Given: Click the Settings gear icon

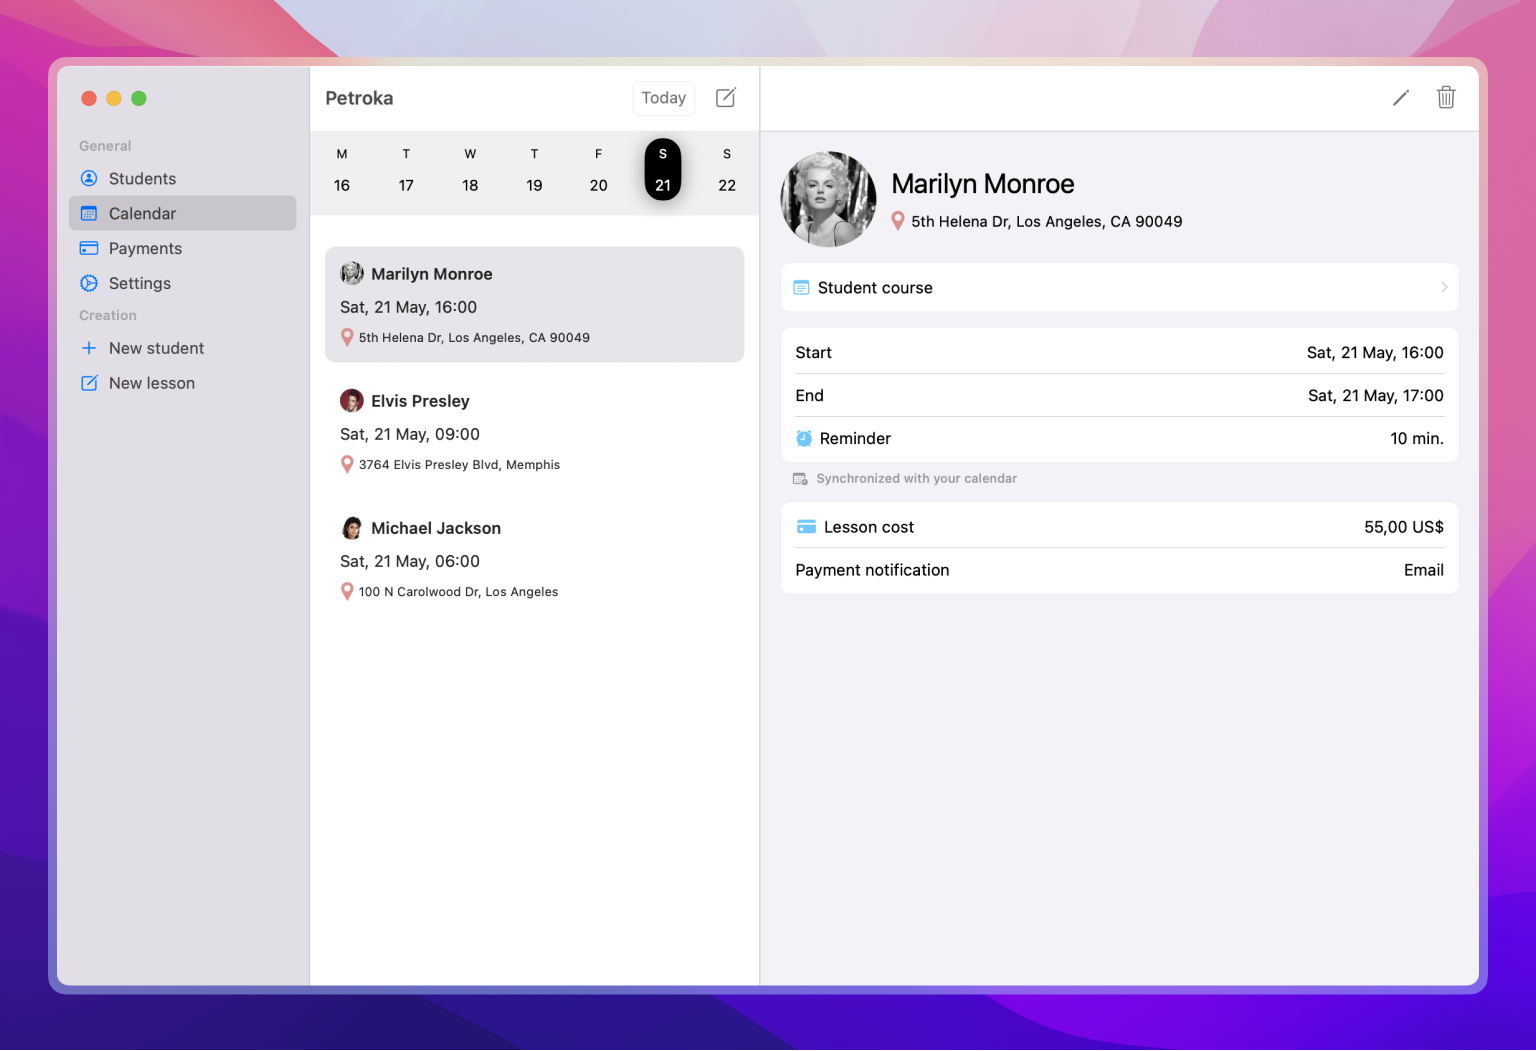Looking at the screenshot, I should coord(89,284).
